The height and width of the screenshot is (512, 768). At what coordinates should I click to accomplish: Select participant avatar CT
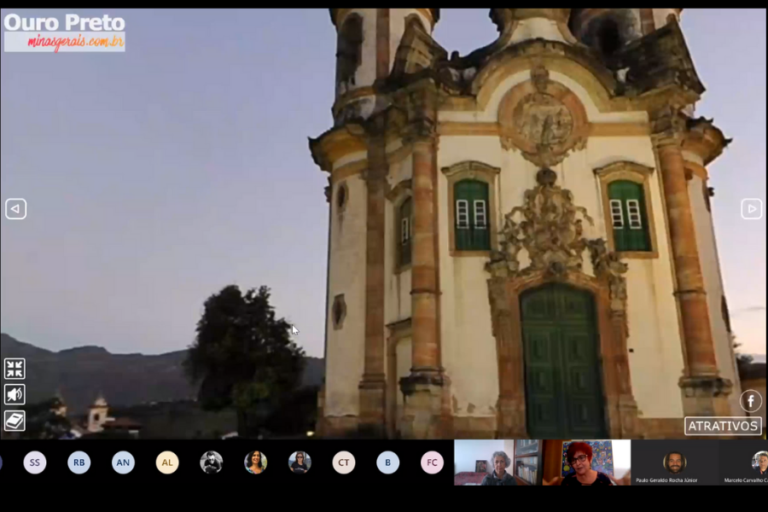click(344, 462)
